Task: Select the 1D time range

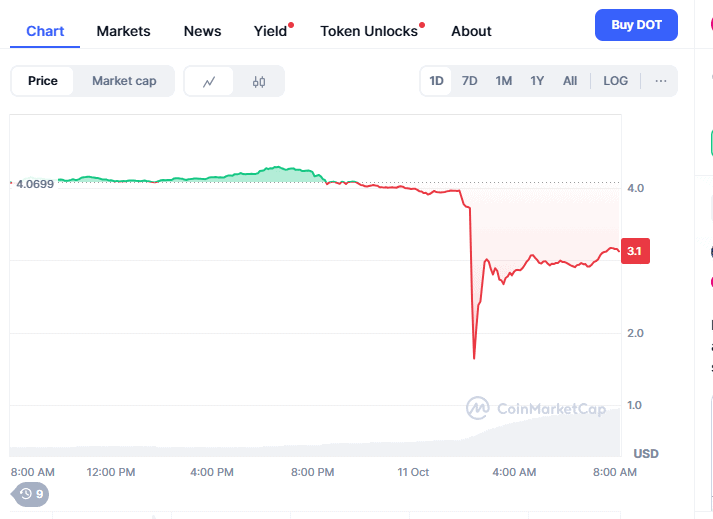Action: [x=437, y=81]
